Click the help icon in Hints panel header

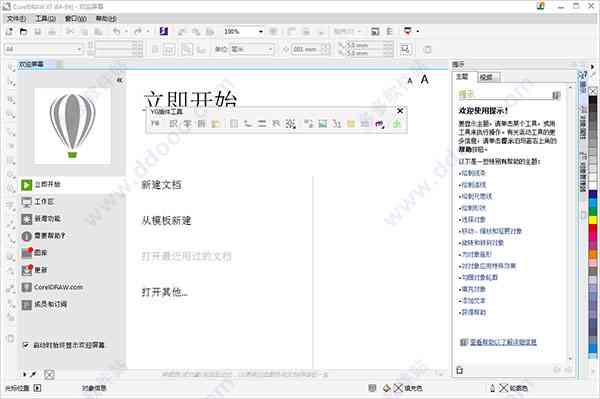[556, 95]
